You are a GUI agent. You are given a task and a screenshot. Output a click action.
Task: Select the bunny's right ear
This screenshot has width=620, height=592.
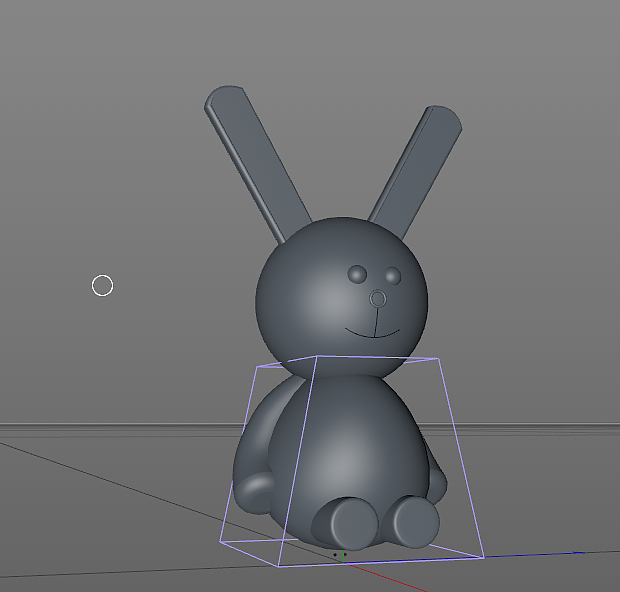pos(415,172)
